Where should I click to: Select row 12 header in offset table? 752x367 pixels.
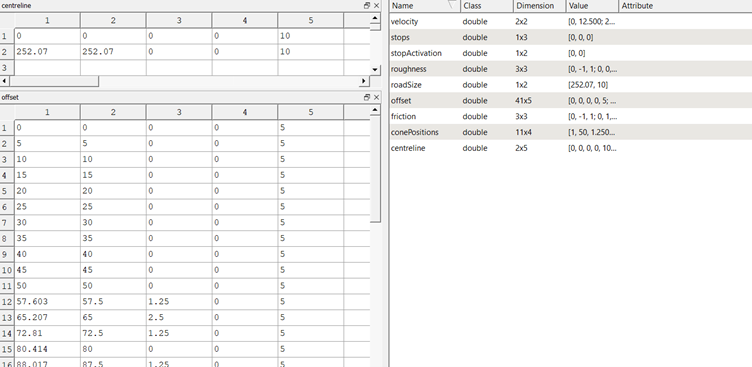[7, 302]
